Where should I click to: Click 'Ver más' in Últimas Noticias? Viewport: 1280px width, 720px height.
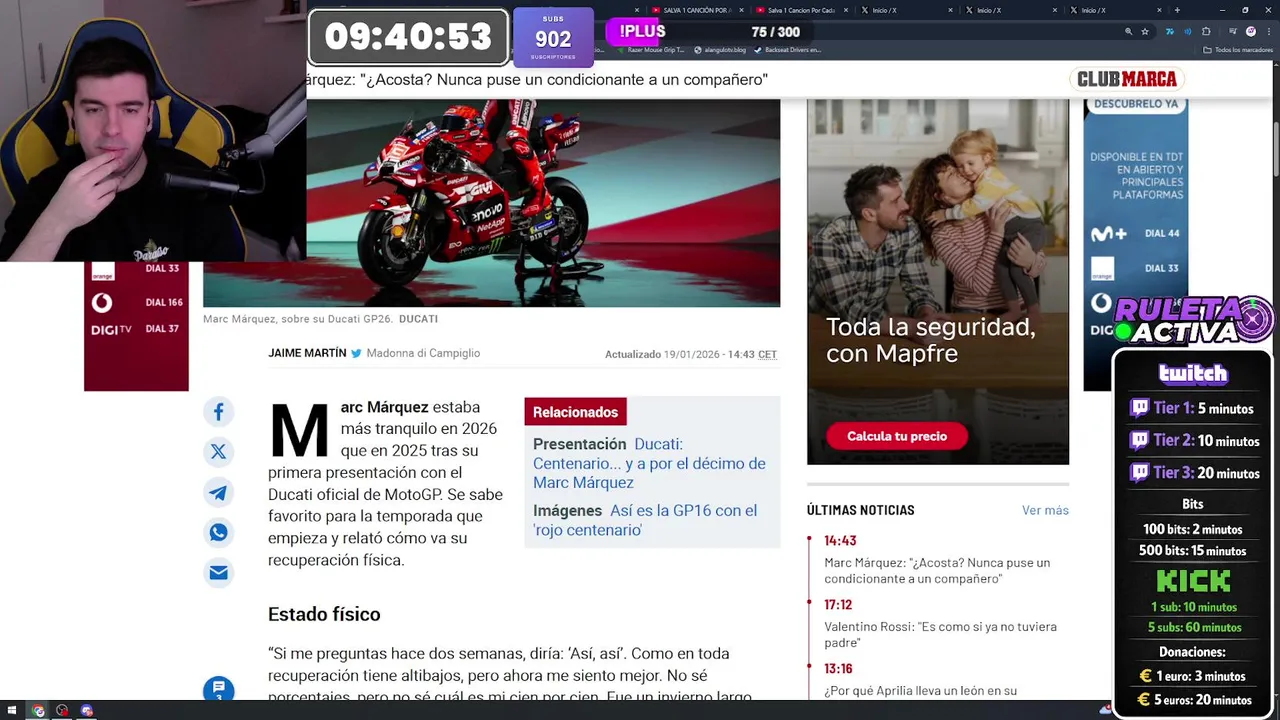point(1045,510)
